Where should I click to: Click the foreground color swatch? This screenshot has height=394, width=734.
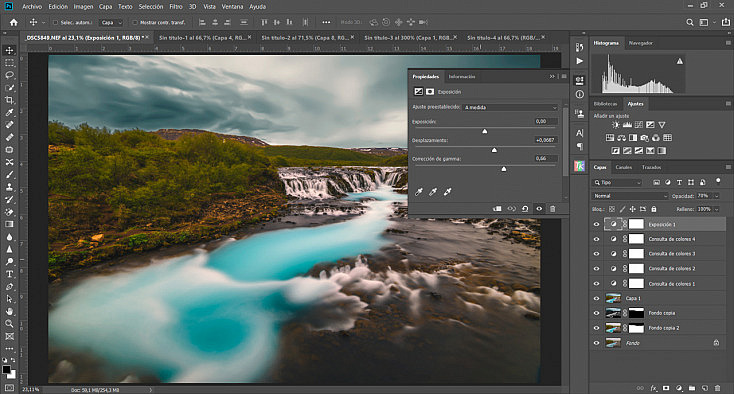[x=6, y=370]
